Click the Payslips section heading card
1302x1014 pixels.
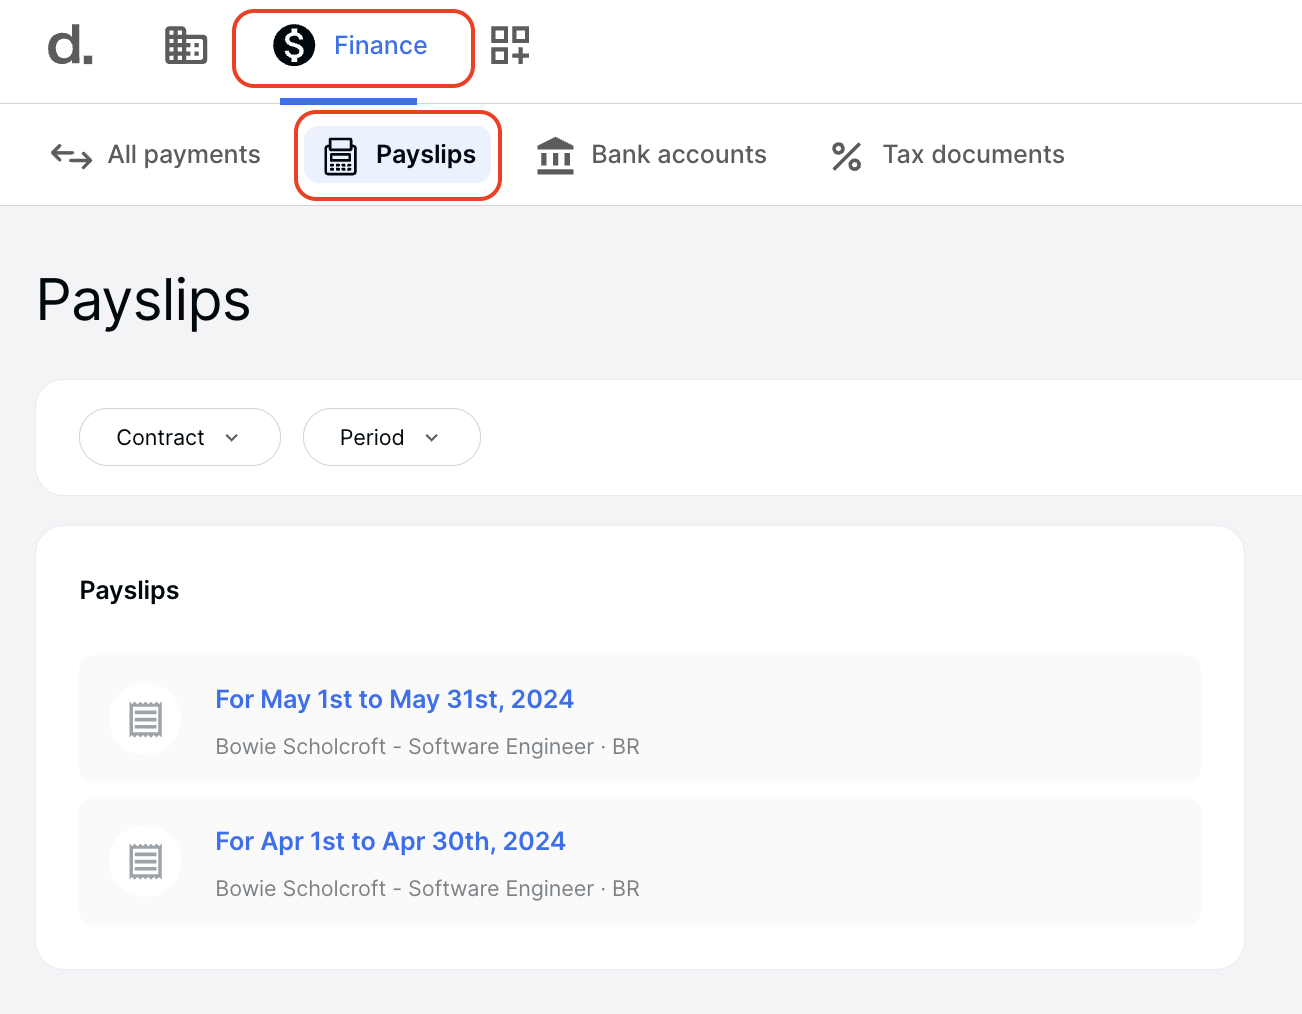click(129, 590)
